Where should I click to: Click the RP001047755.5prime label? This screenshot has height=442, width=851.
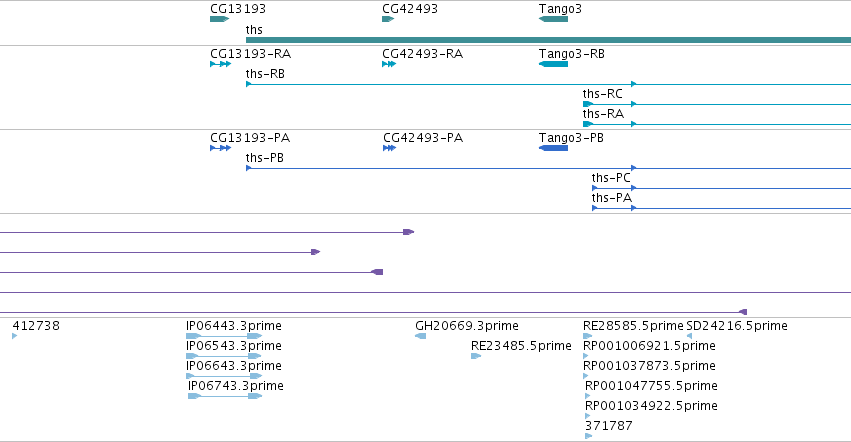(651, 386)
